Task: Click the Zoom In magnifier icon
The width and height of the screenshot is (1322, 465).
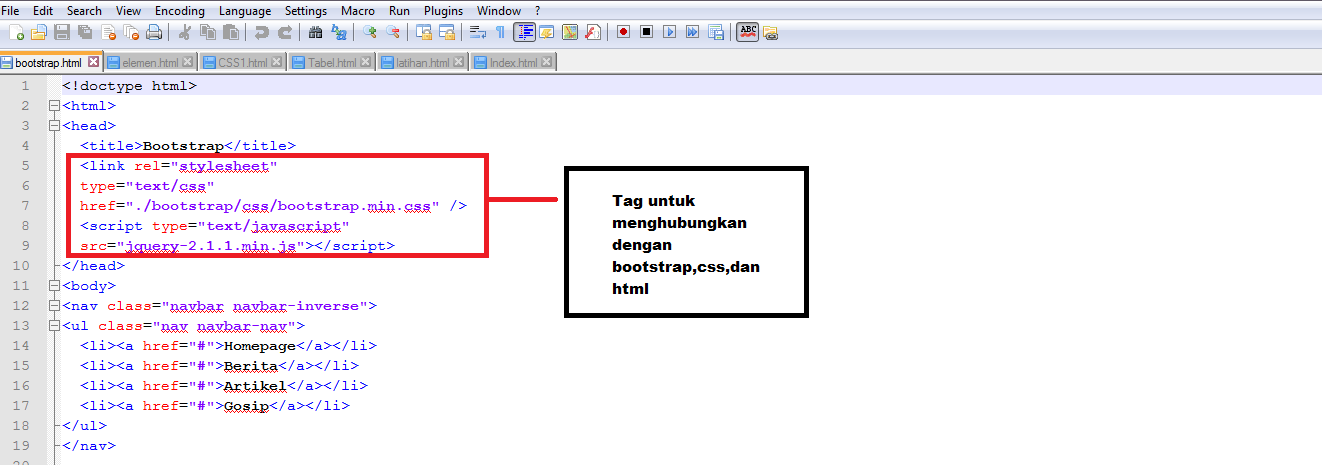Action: pos(370,32)
